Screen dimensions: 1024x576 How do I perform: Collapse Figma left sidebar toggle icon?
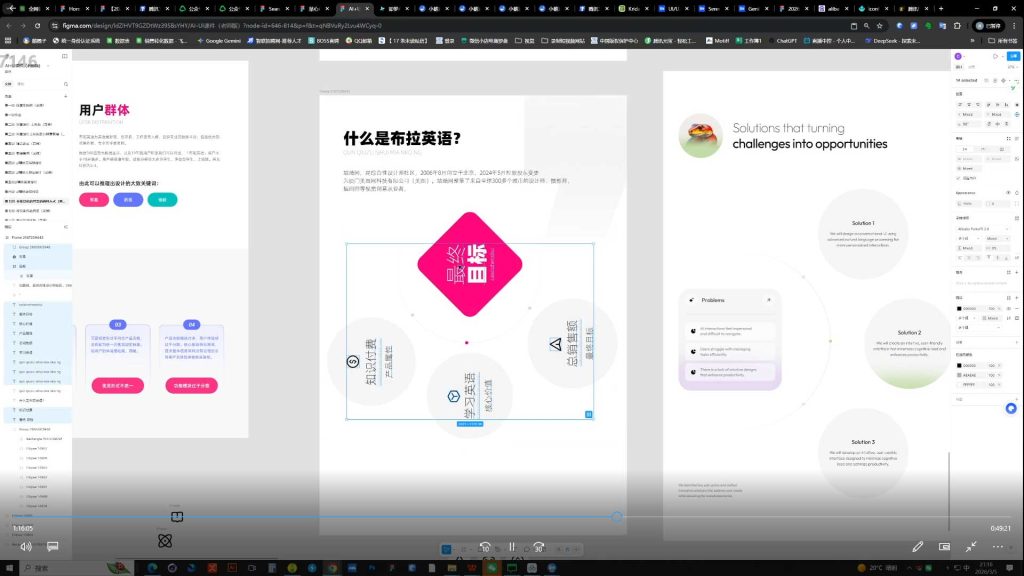pos(65,56)
